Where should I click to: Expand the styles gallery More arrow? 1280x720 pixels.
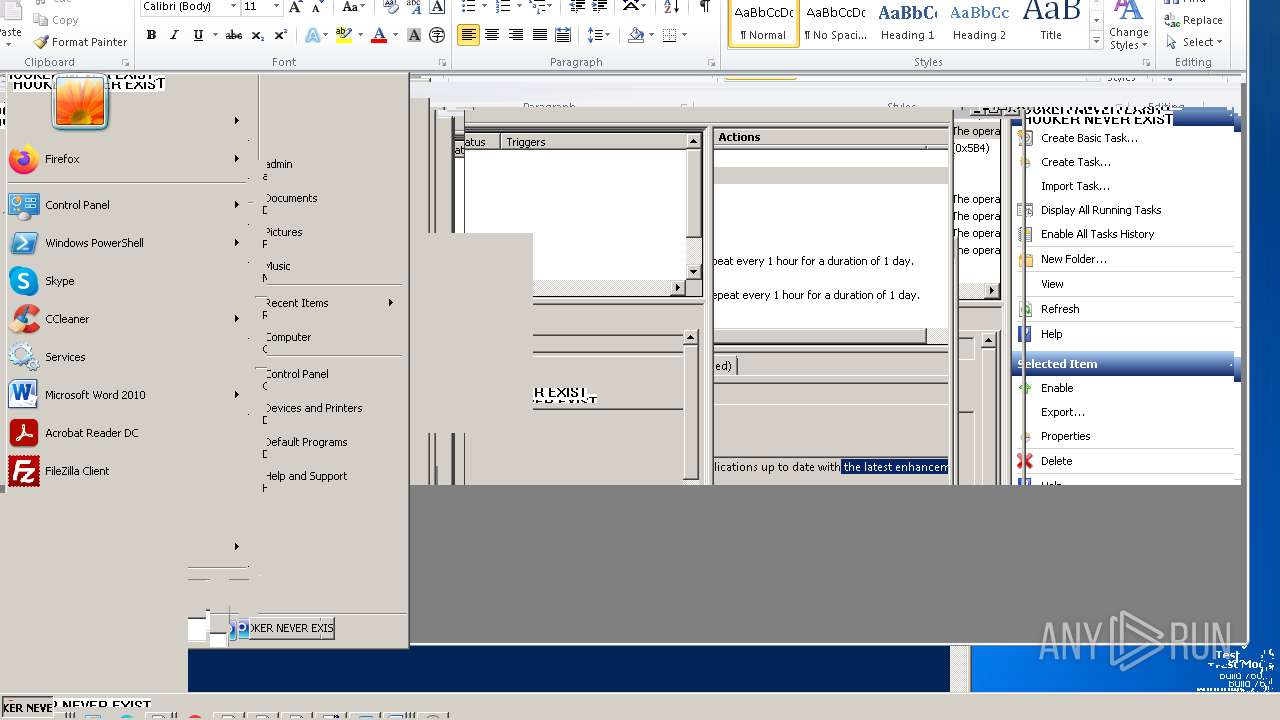[x=1097, y=42]
